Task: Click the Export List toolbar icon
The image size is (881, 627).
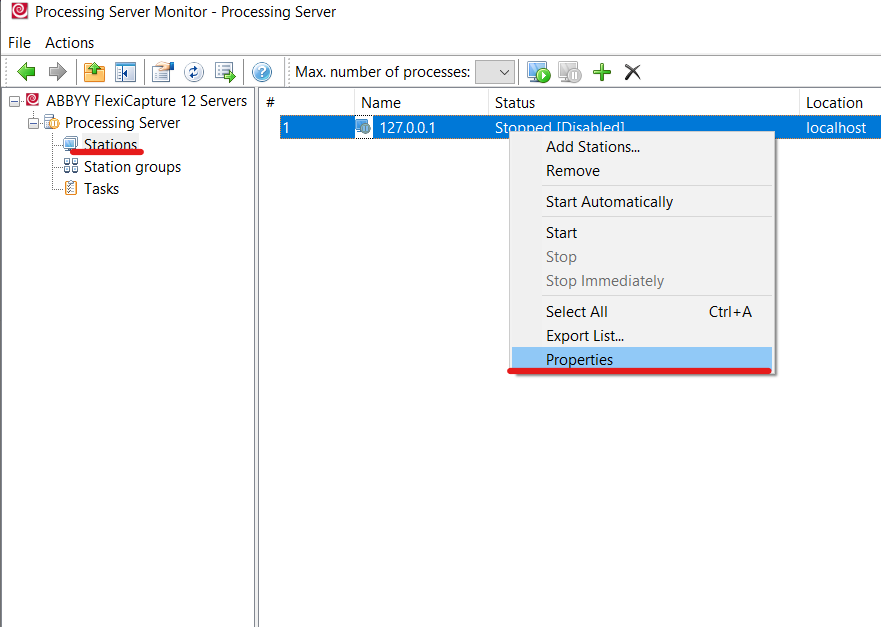Action: (225, 72)
